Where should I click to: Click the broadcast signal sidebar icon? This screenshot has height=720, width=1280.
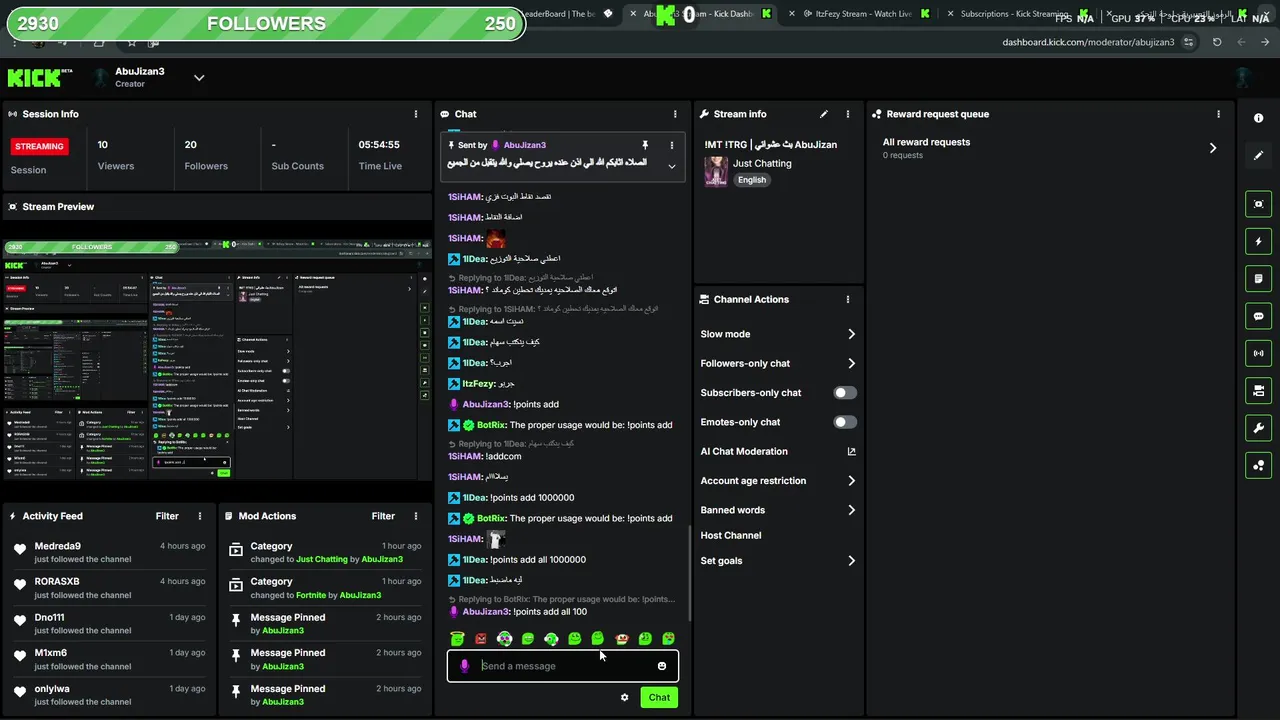[x=1258, y=353]
